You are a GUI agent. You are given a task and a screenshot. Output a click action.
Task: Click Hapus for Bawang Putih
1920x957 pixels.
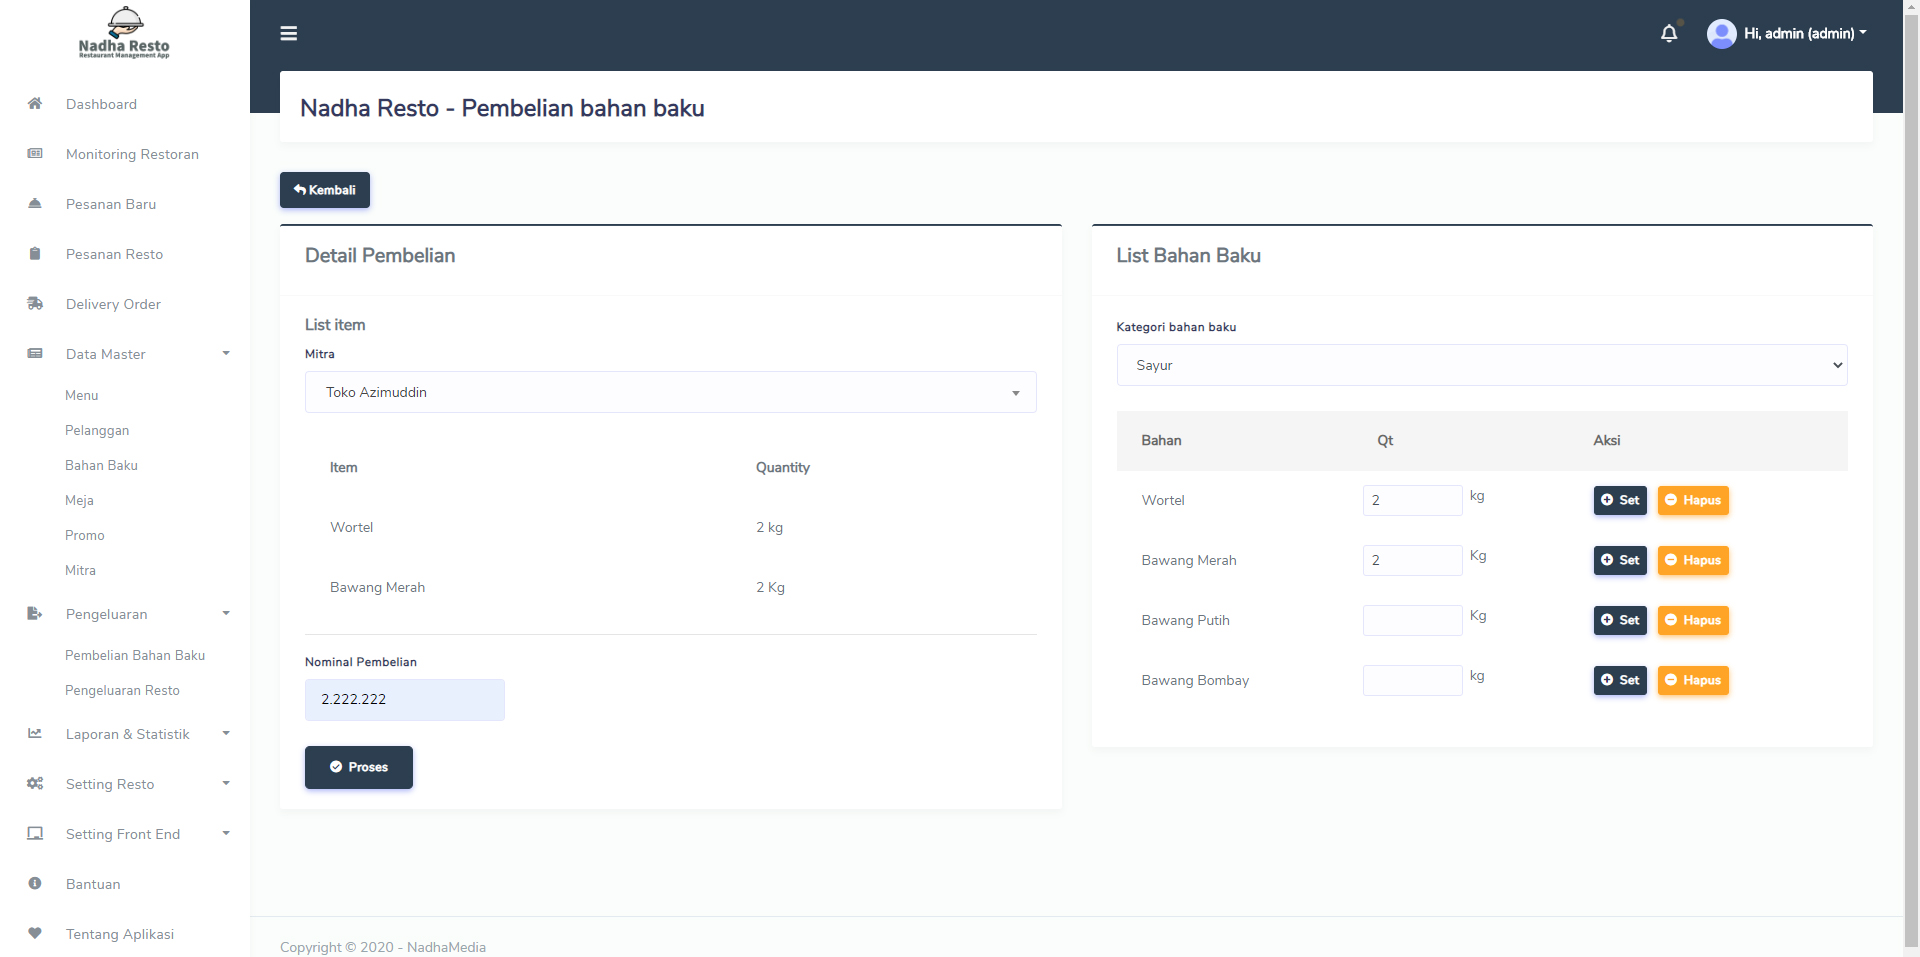[1693, 620]
